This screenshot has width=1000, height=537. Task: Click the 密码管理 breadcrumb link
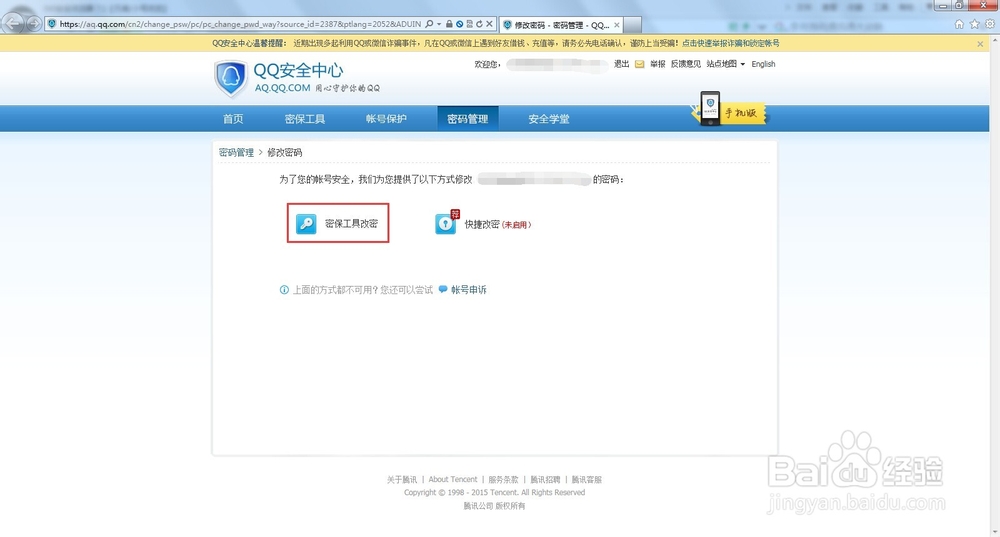(x=236, y=152)
